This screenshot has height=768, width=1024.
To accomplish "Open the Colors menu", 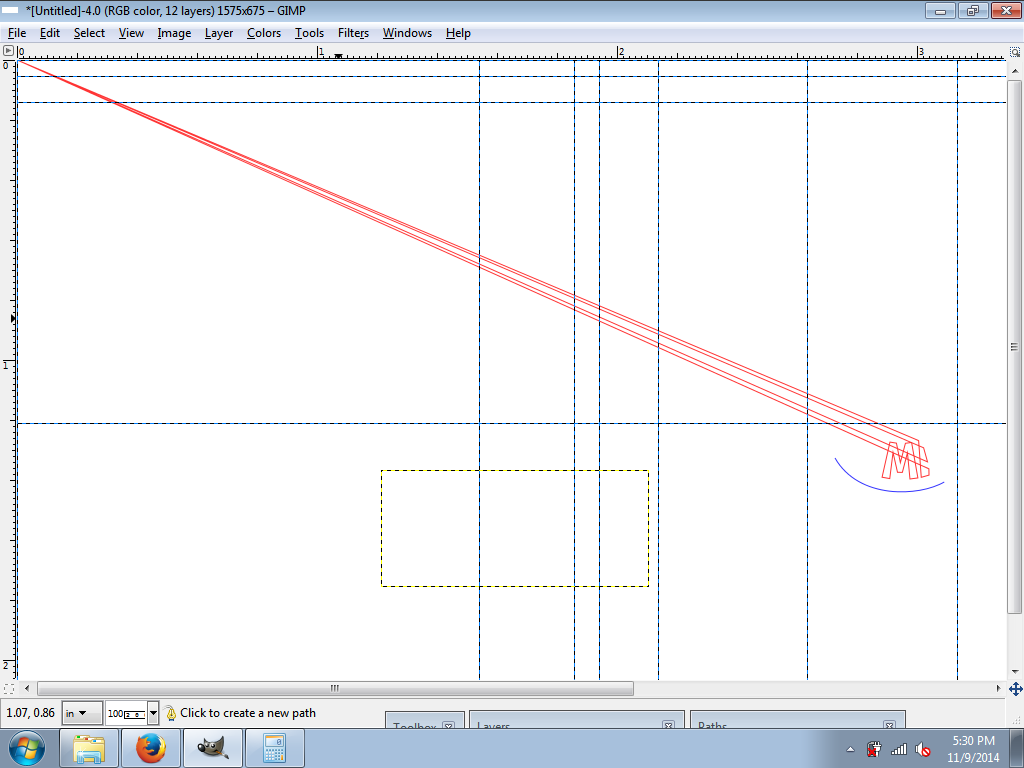I will (264, 33).
